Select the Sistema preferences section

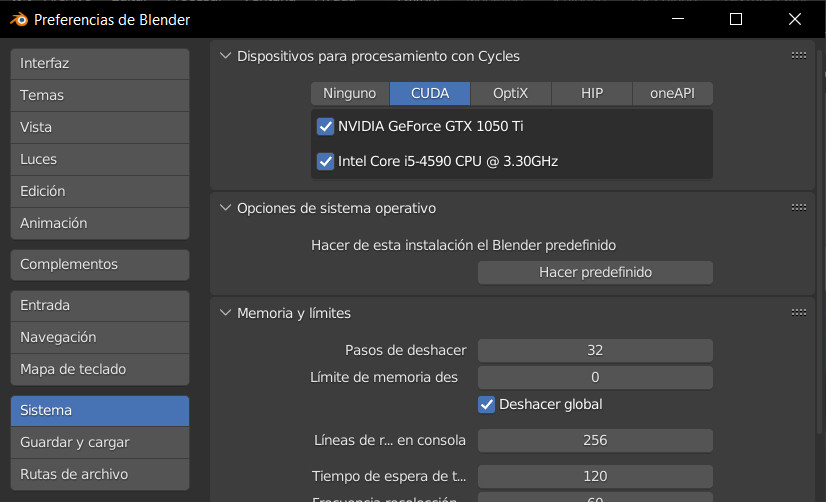[100, 410]
